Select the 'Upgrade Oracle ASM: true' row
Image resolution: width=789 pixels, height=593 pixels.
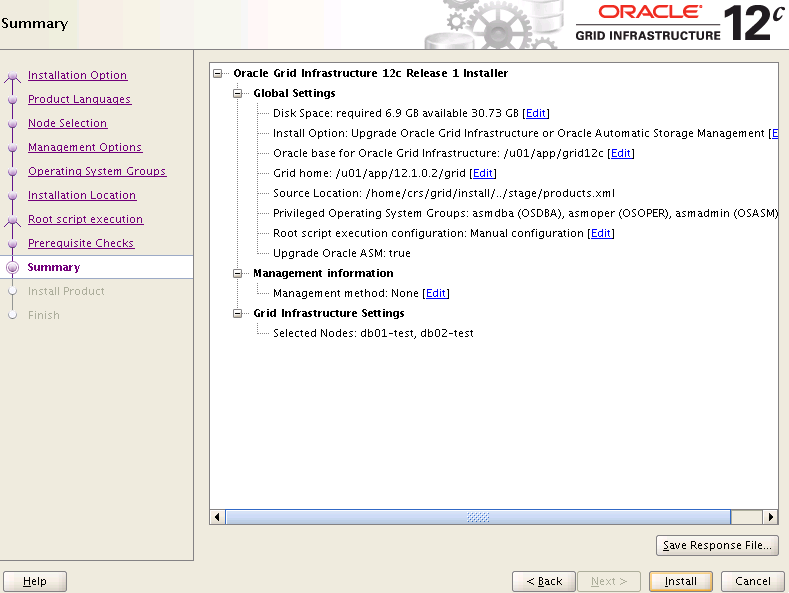click(342, 253)
